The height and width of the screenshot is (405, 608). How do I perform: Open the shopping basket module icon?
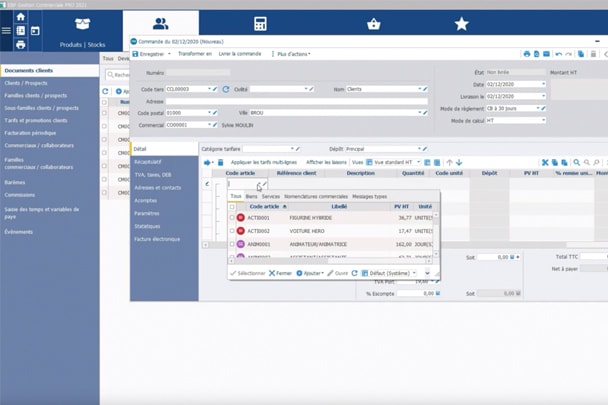tap(374, 24)
